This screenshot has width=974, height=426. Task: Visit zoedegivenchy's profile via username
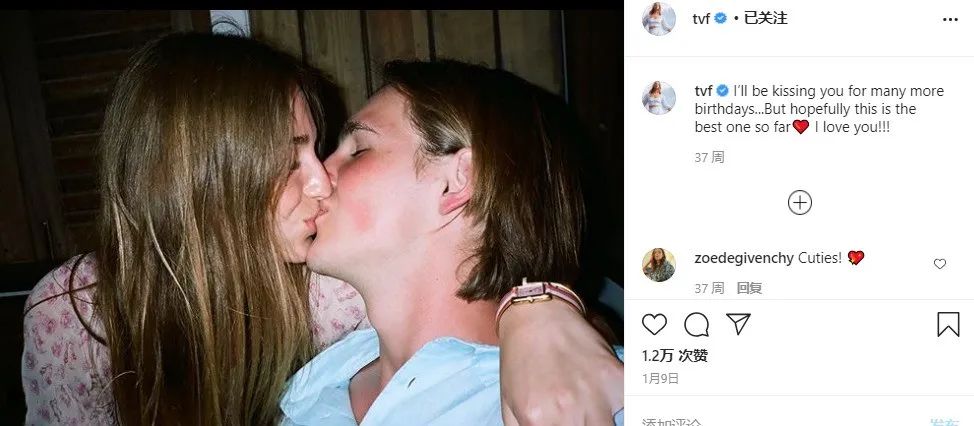point(744,258)
